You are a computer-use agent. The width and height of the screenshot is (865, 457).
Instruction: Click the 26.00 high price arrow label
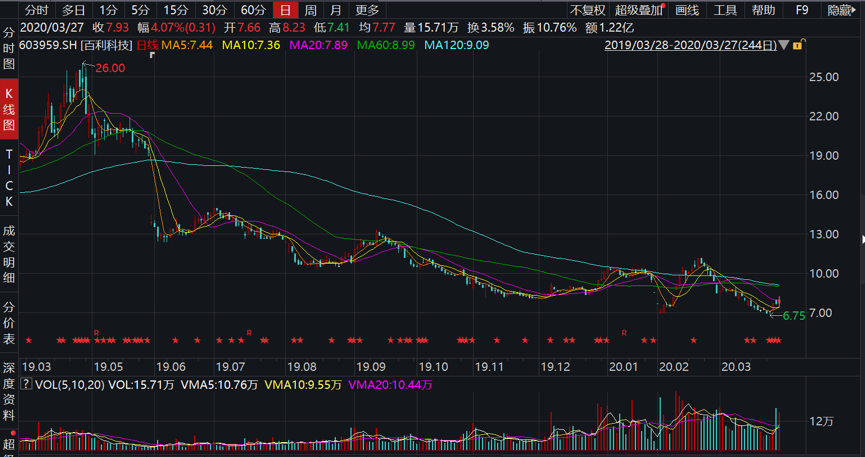(109, 67)
